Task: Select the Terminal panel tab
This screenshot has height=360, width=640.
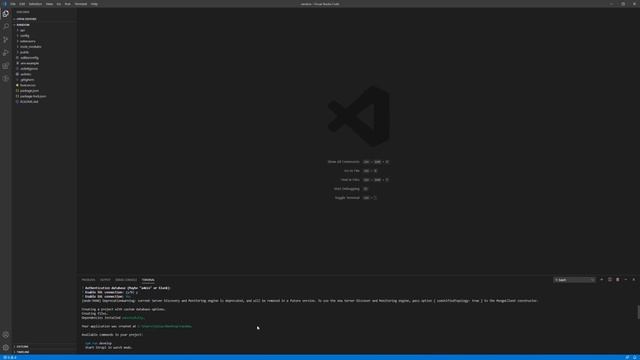Action: pos(148,280)
